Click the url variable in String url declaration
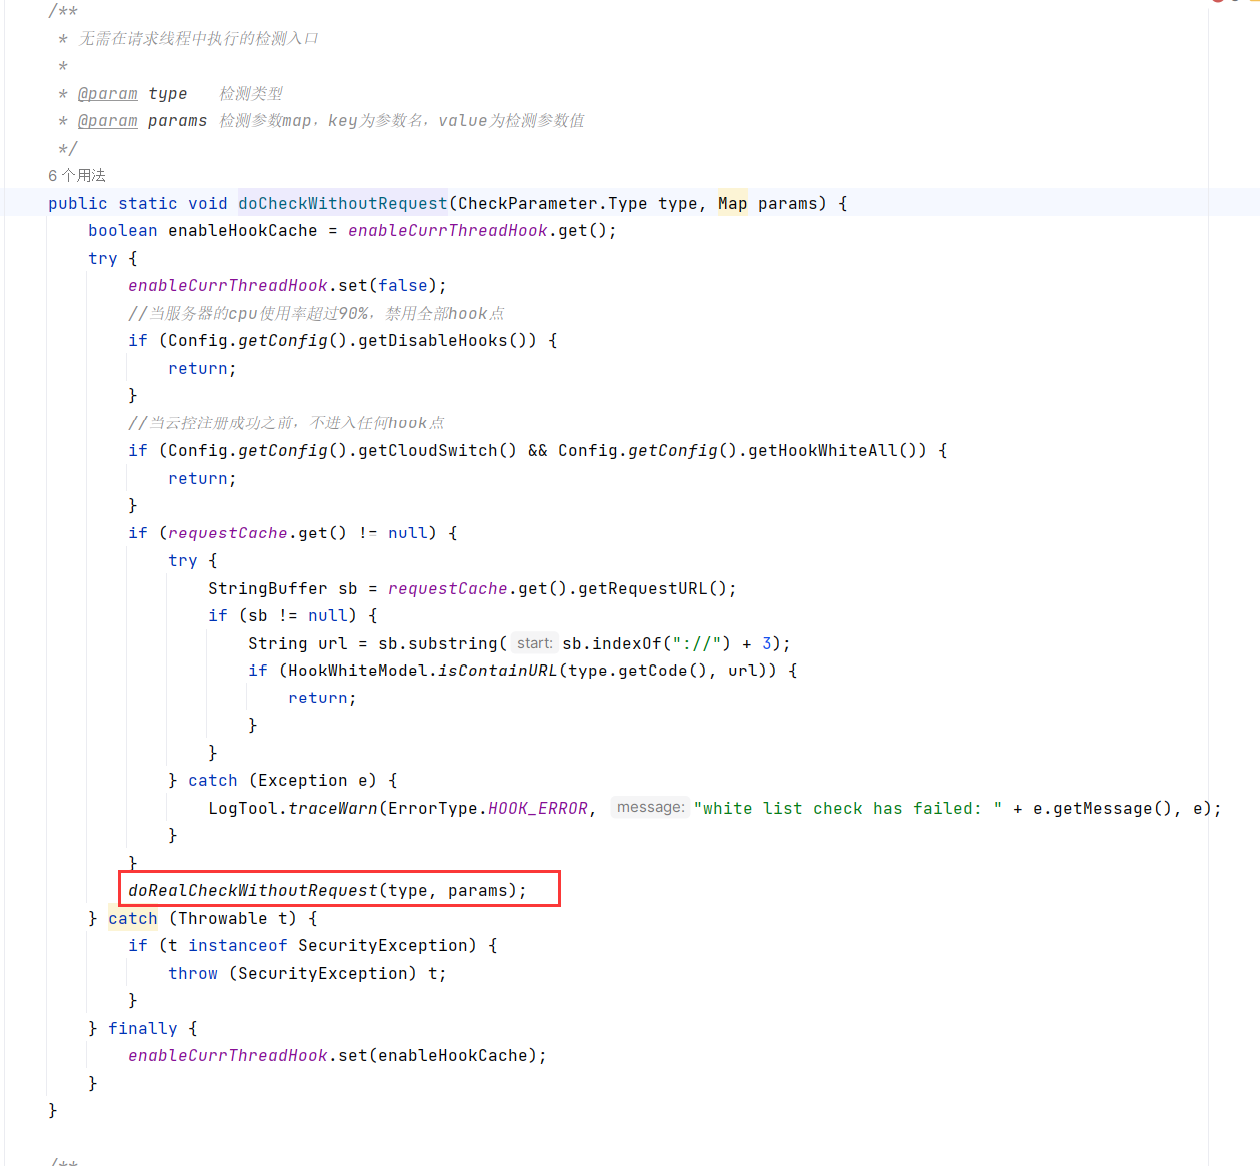 (332, 643)
